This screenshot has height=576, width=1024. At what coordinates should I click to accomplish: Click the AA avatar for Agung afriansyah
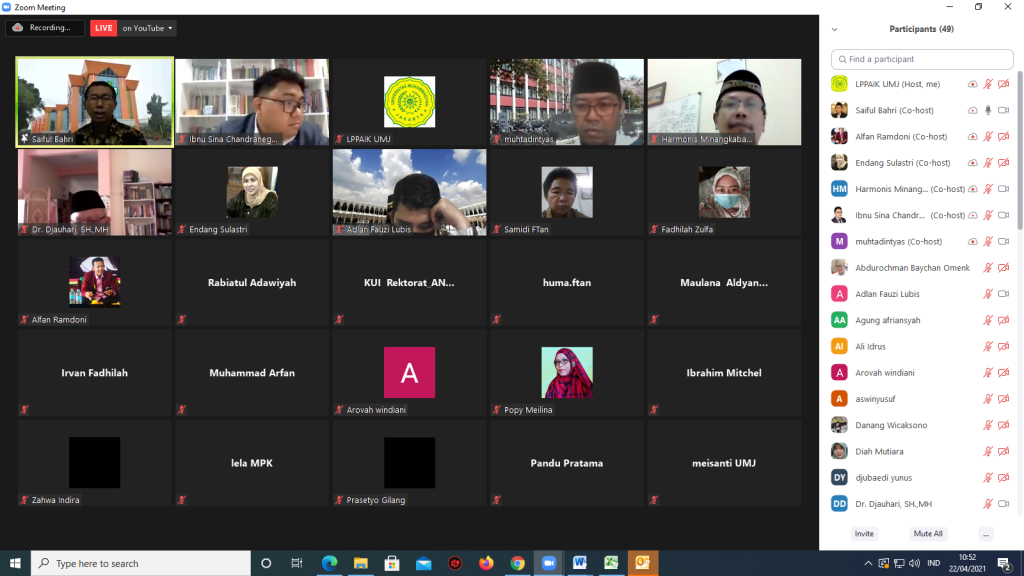[839, 320]
